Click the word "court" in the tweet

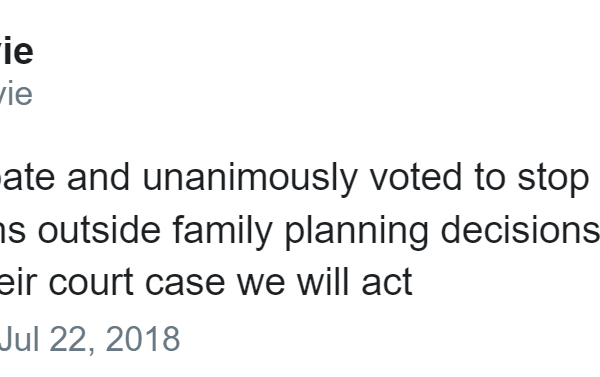(91, 282)
